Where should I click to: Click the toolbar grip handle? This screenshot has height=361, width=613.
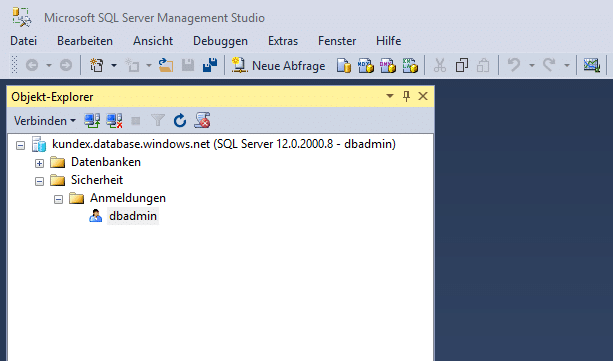pos(15,65)
